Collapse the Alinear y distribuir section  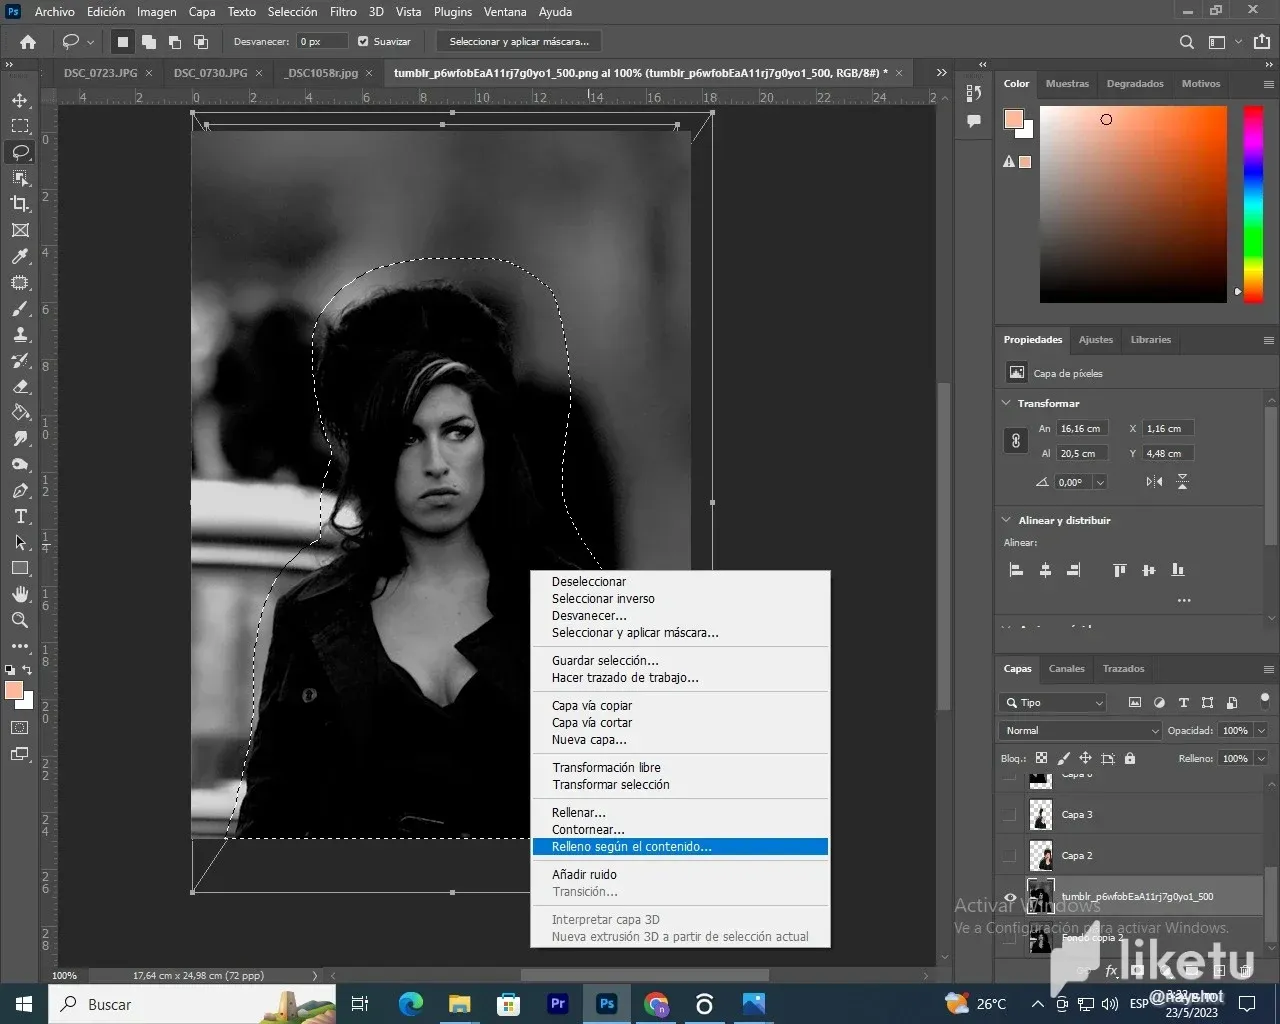pyautogui.click(x=1006, y=520)
